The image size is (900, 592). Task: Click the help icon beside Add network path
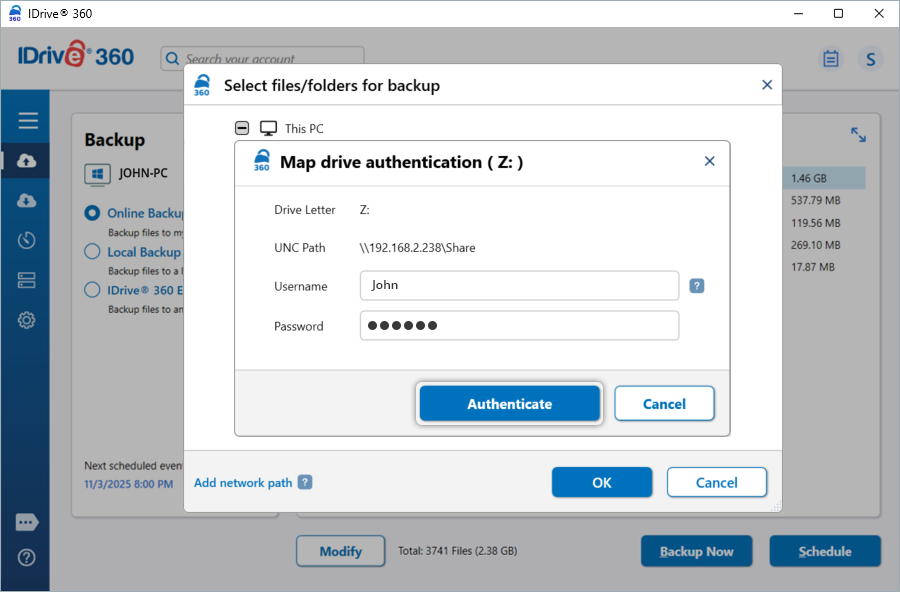tap(305, 482)
